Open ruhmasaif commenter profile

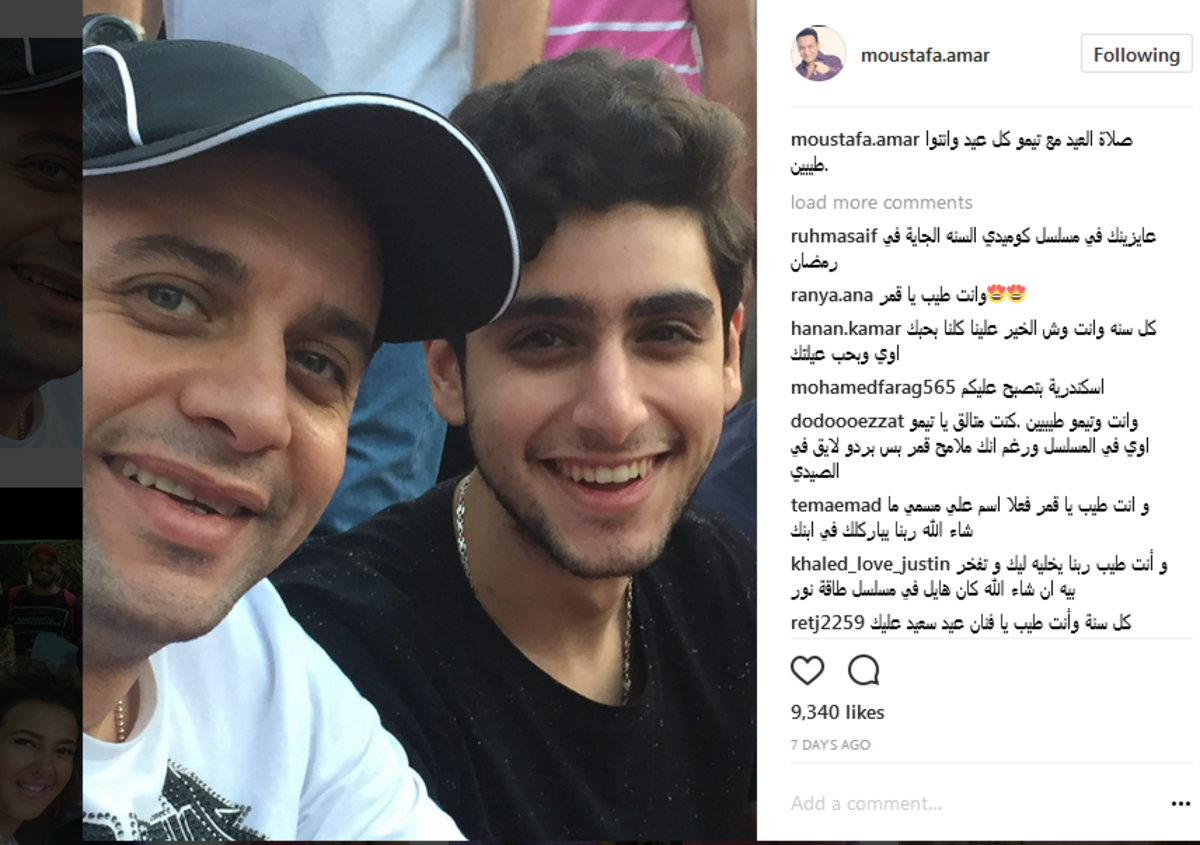pos(832,237)
